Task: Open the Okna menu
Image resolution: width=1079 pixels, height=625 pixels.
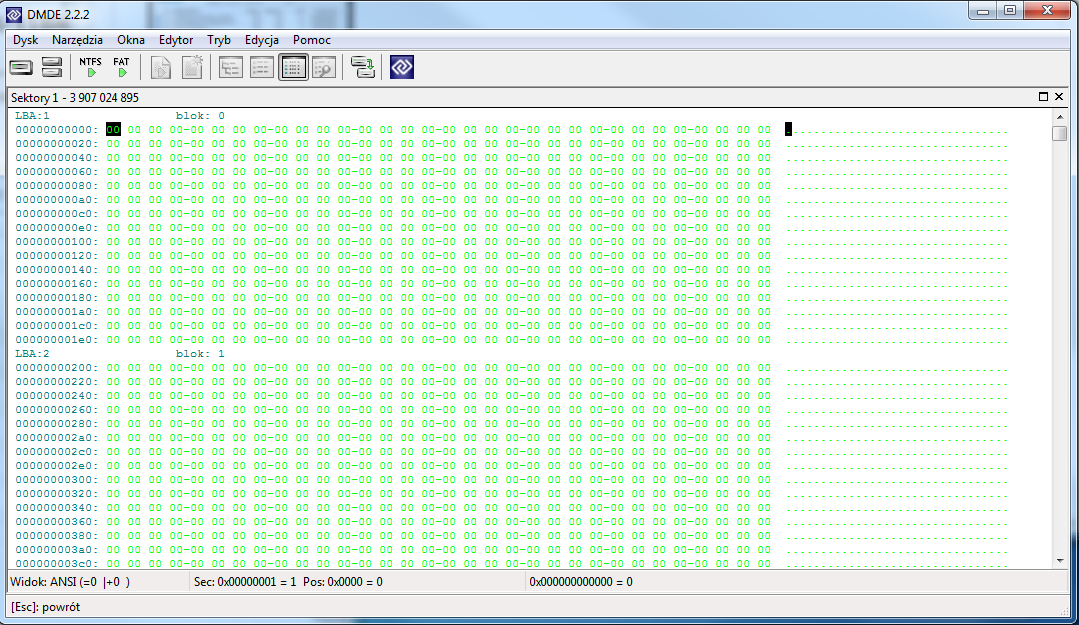Action: pyautogui.click(x=131, y=40)
